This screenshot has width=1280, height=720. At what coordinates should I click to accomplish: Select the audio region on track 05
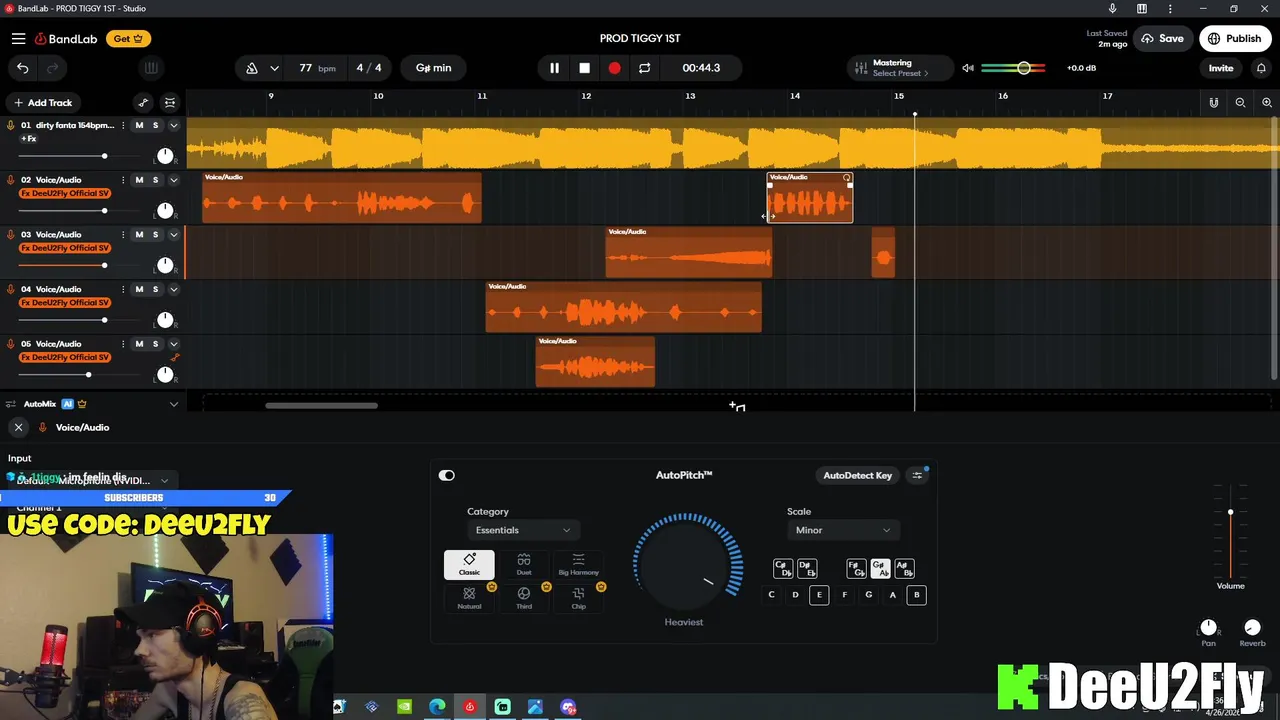pos(595,361)
